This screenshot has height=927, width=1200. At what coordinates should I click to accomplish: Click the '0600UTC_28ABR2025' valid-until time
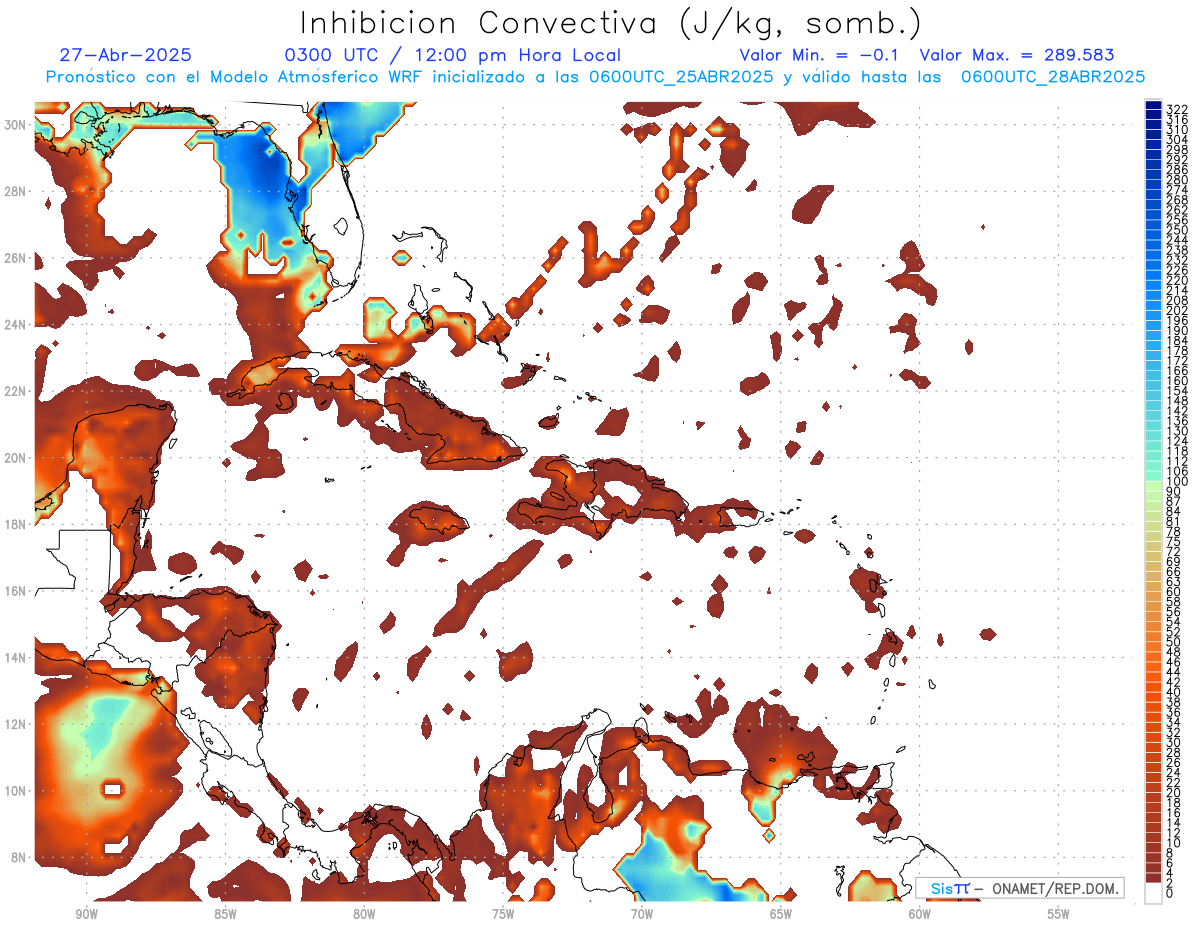pos(1053,77)
